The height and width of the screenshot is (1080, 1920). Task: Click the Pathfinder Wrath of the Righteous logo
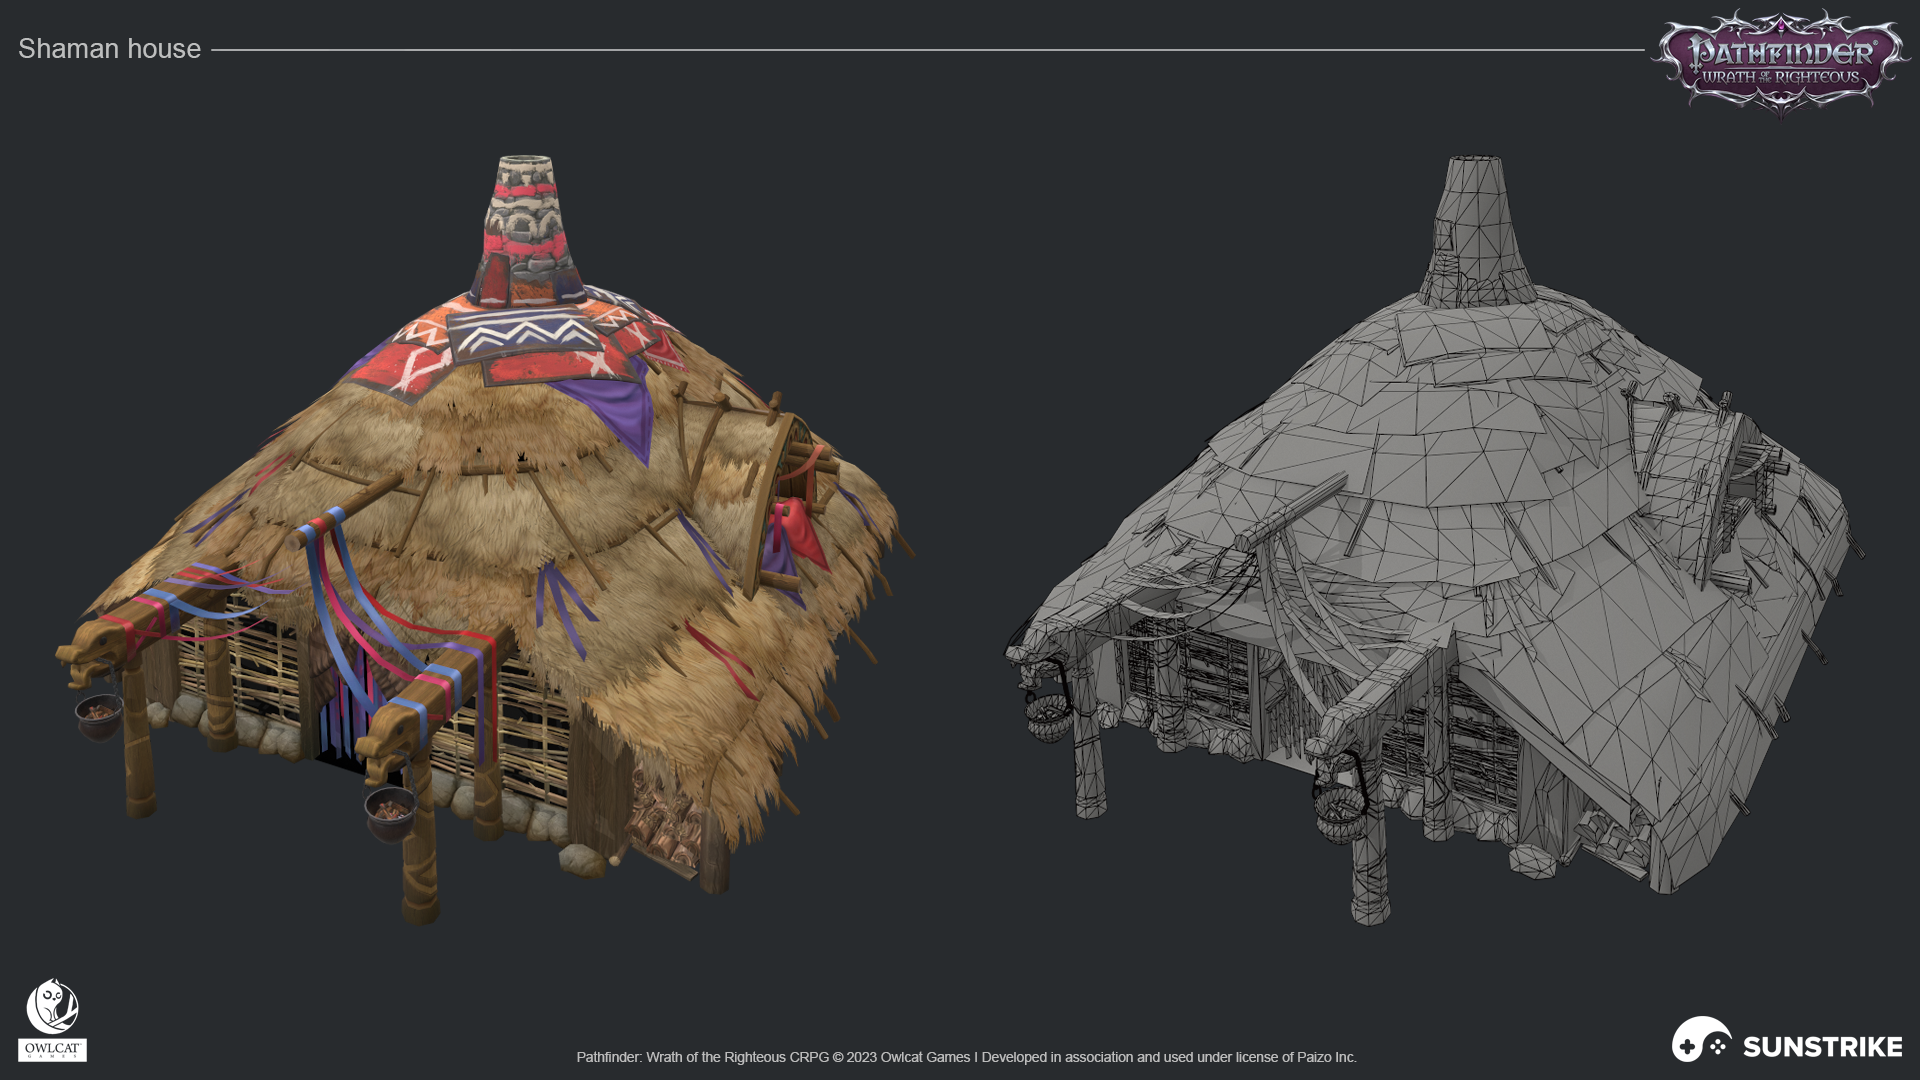[x=1780, y=62]
